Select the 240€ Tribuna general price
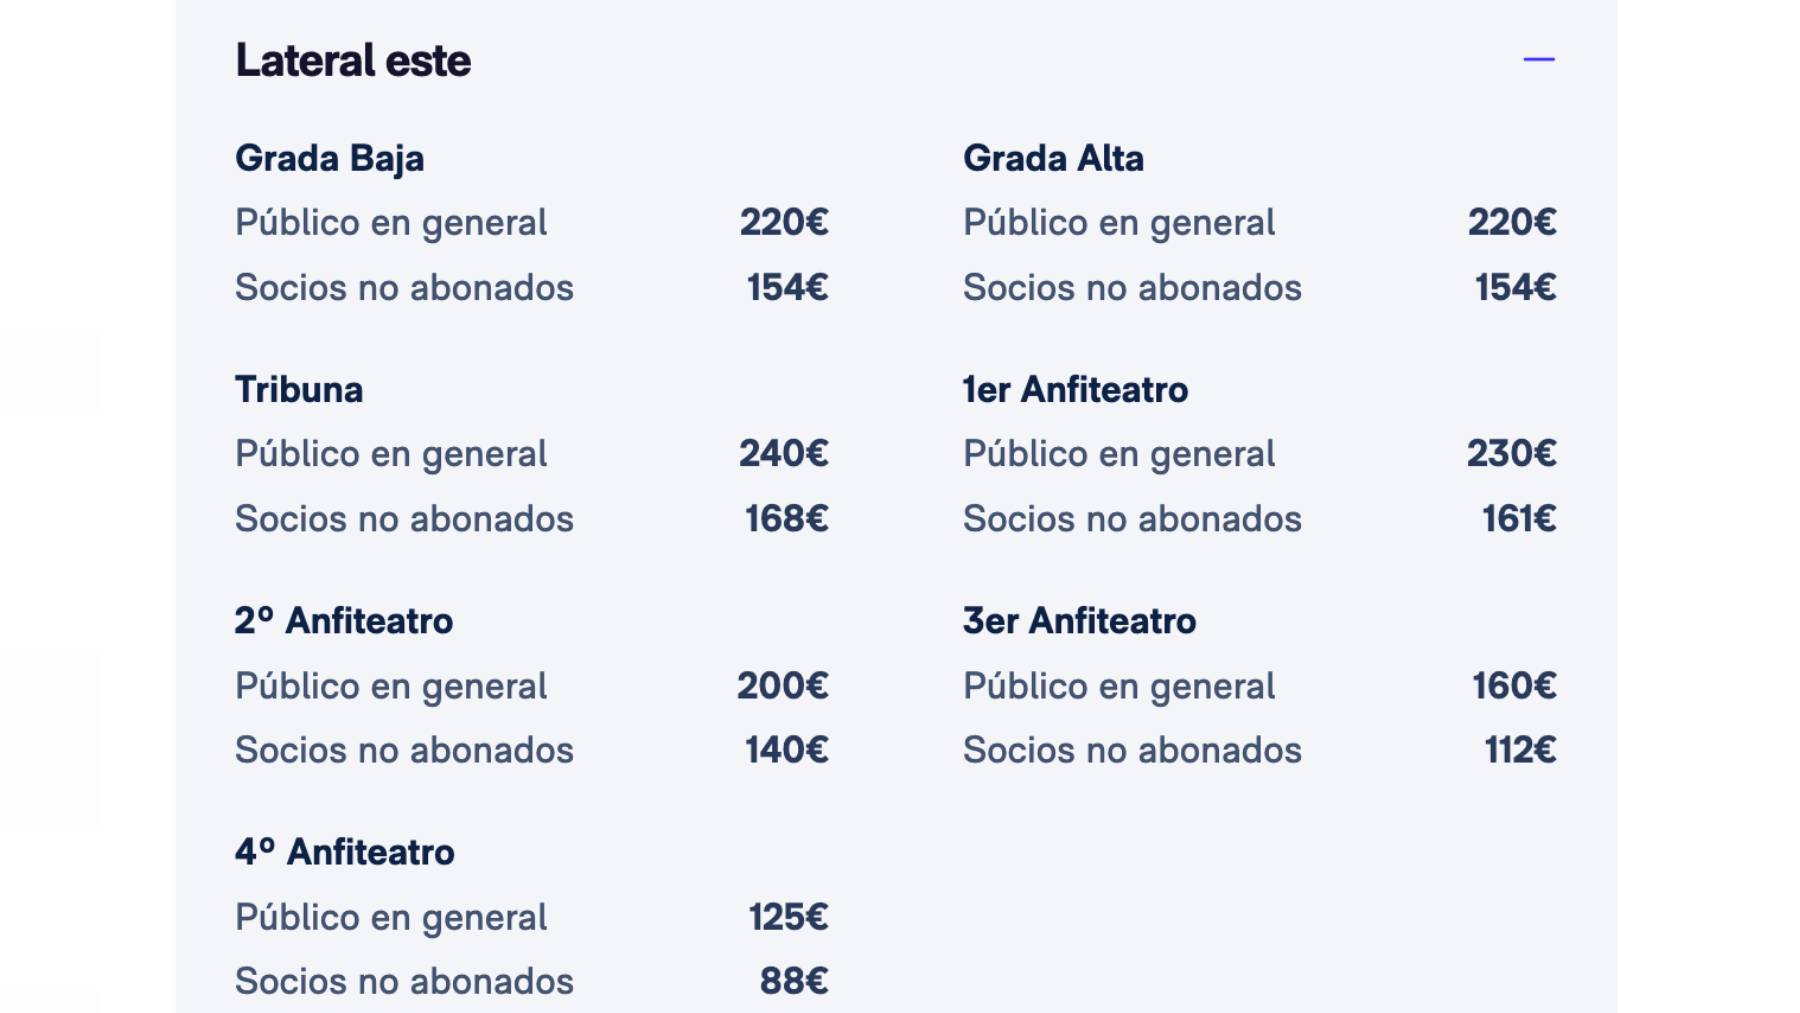 785,454
